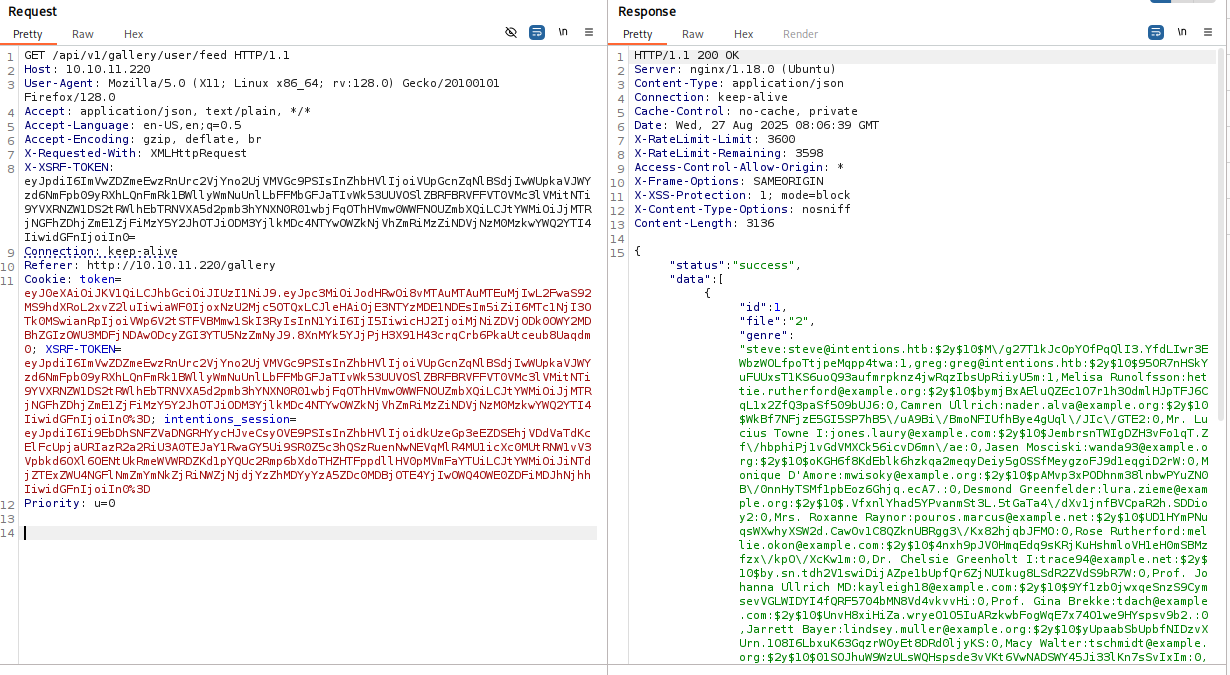Toggle hiding of non-printable characters in Request
This screenshot has height=675, width=1230.
tap(511, 32)
